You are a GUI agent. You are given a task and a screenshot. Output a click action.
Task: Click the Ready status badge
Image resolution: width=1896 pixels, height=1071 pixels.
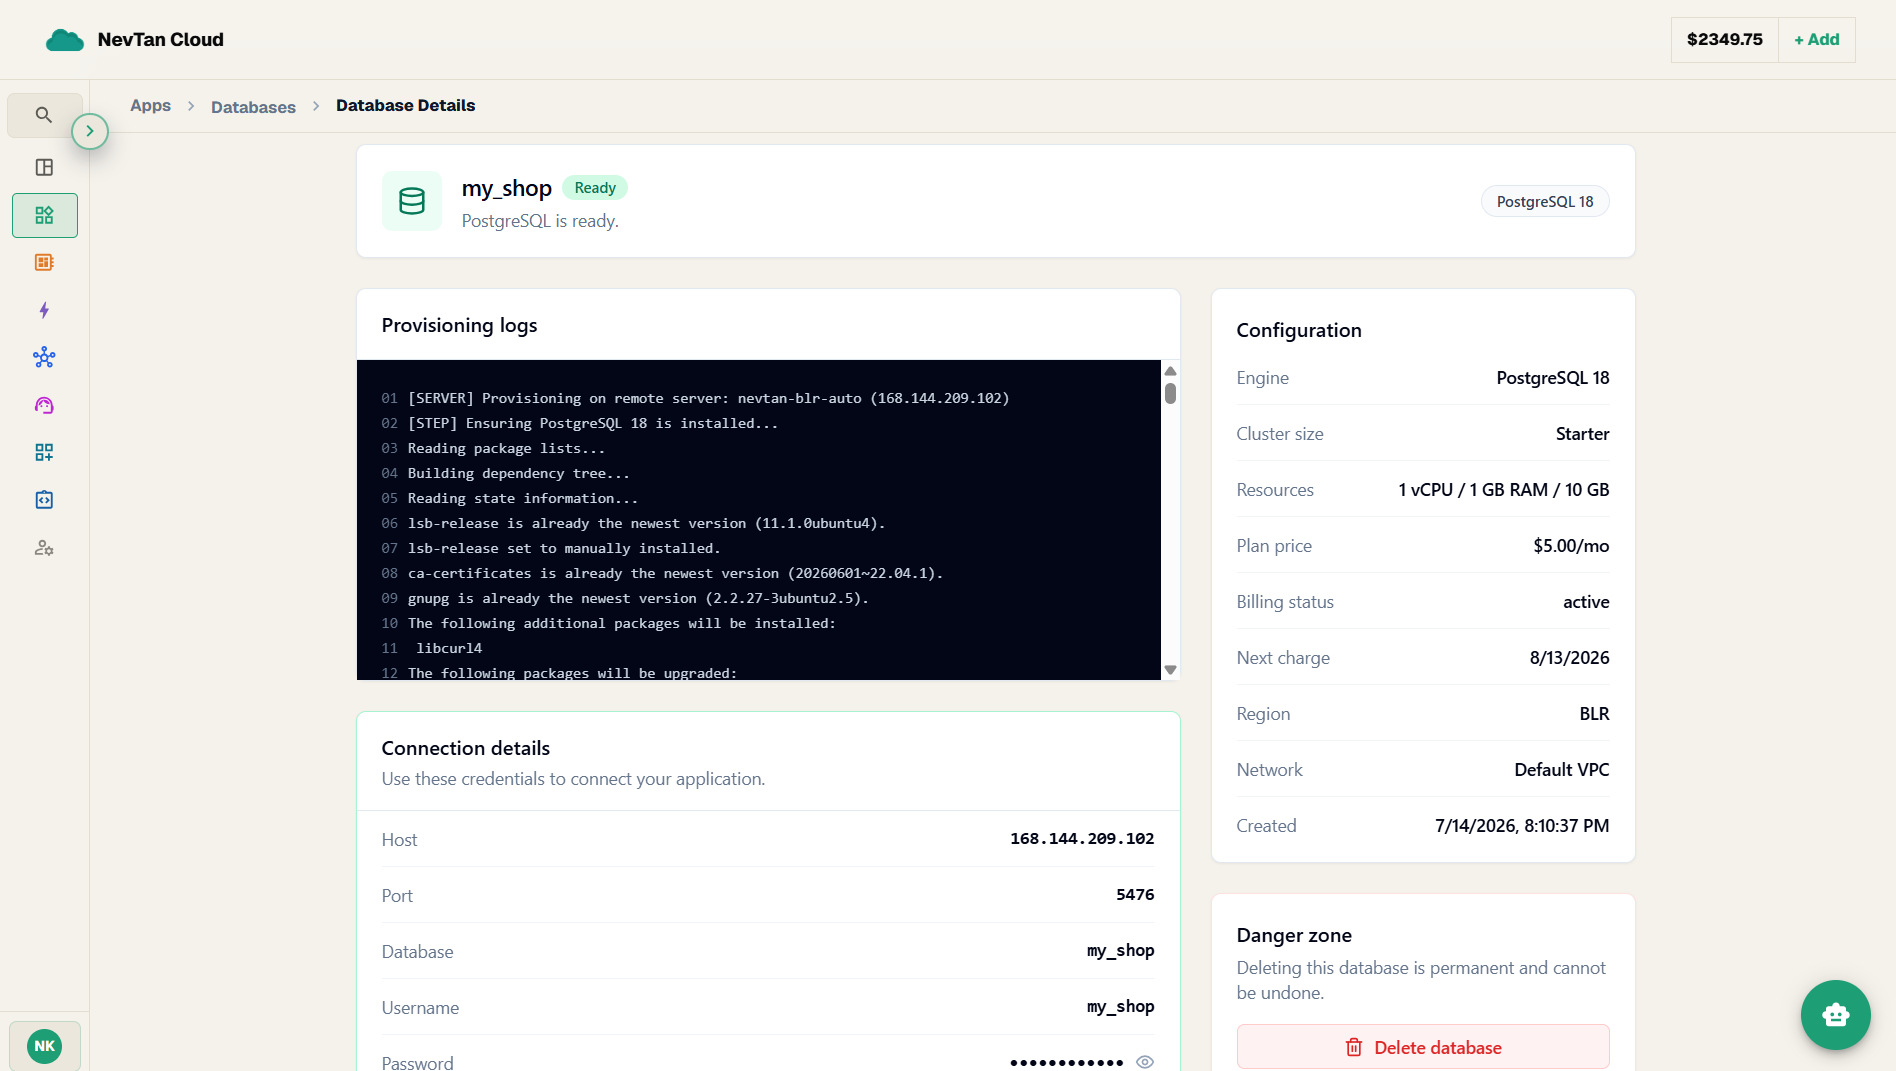point(595,188)
